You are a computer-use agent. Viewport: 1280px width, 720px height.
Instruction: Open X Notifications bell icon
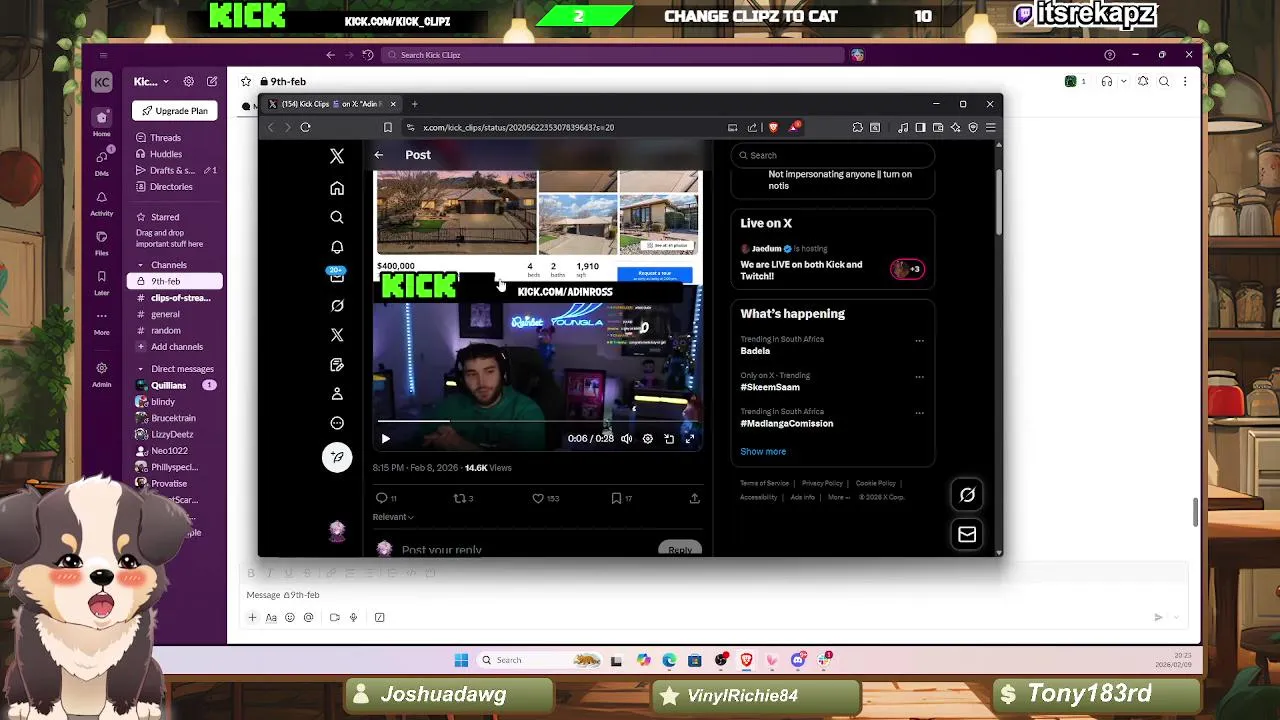[337, 247]
